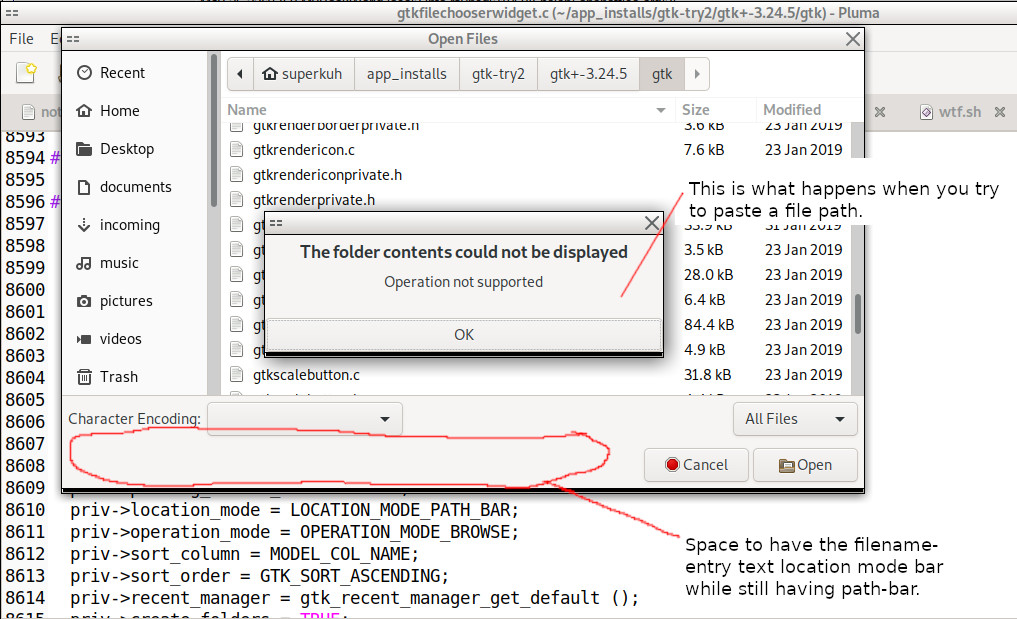Image resolution: width=1017 pixels, height=619 pixels.
Task: Close the Open Files dialog
Action: (853, 39)
